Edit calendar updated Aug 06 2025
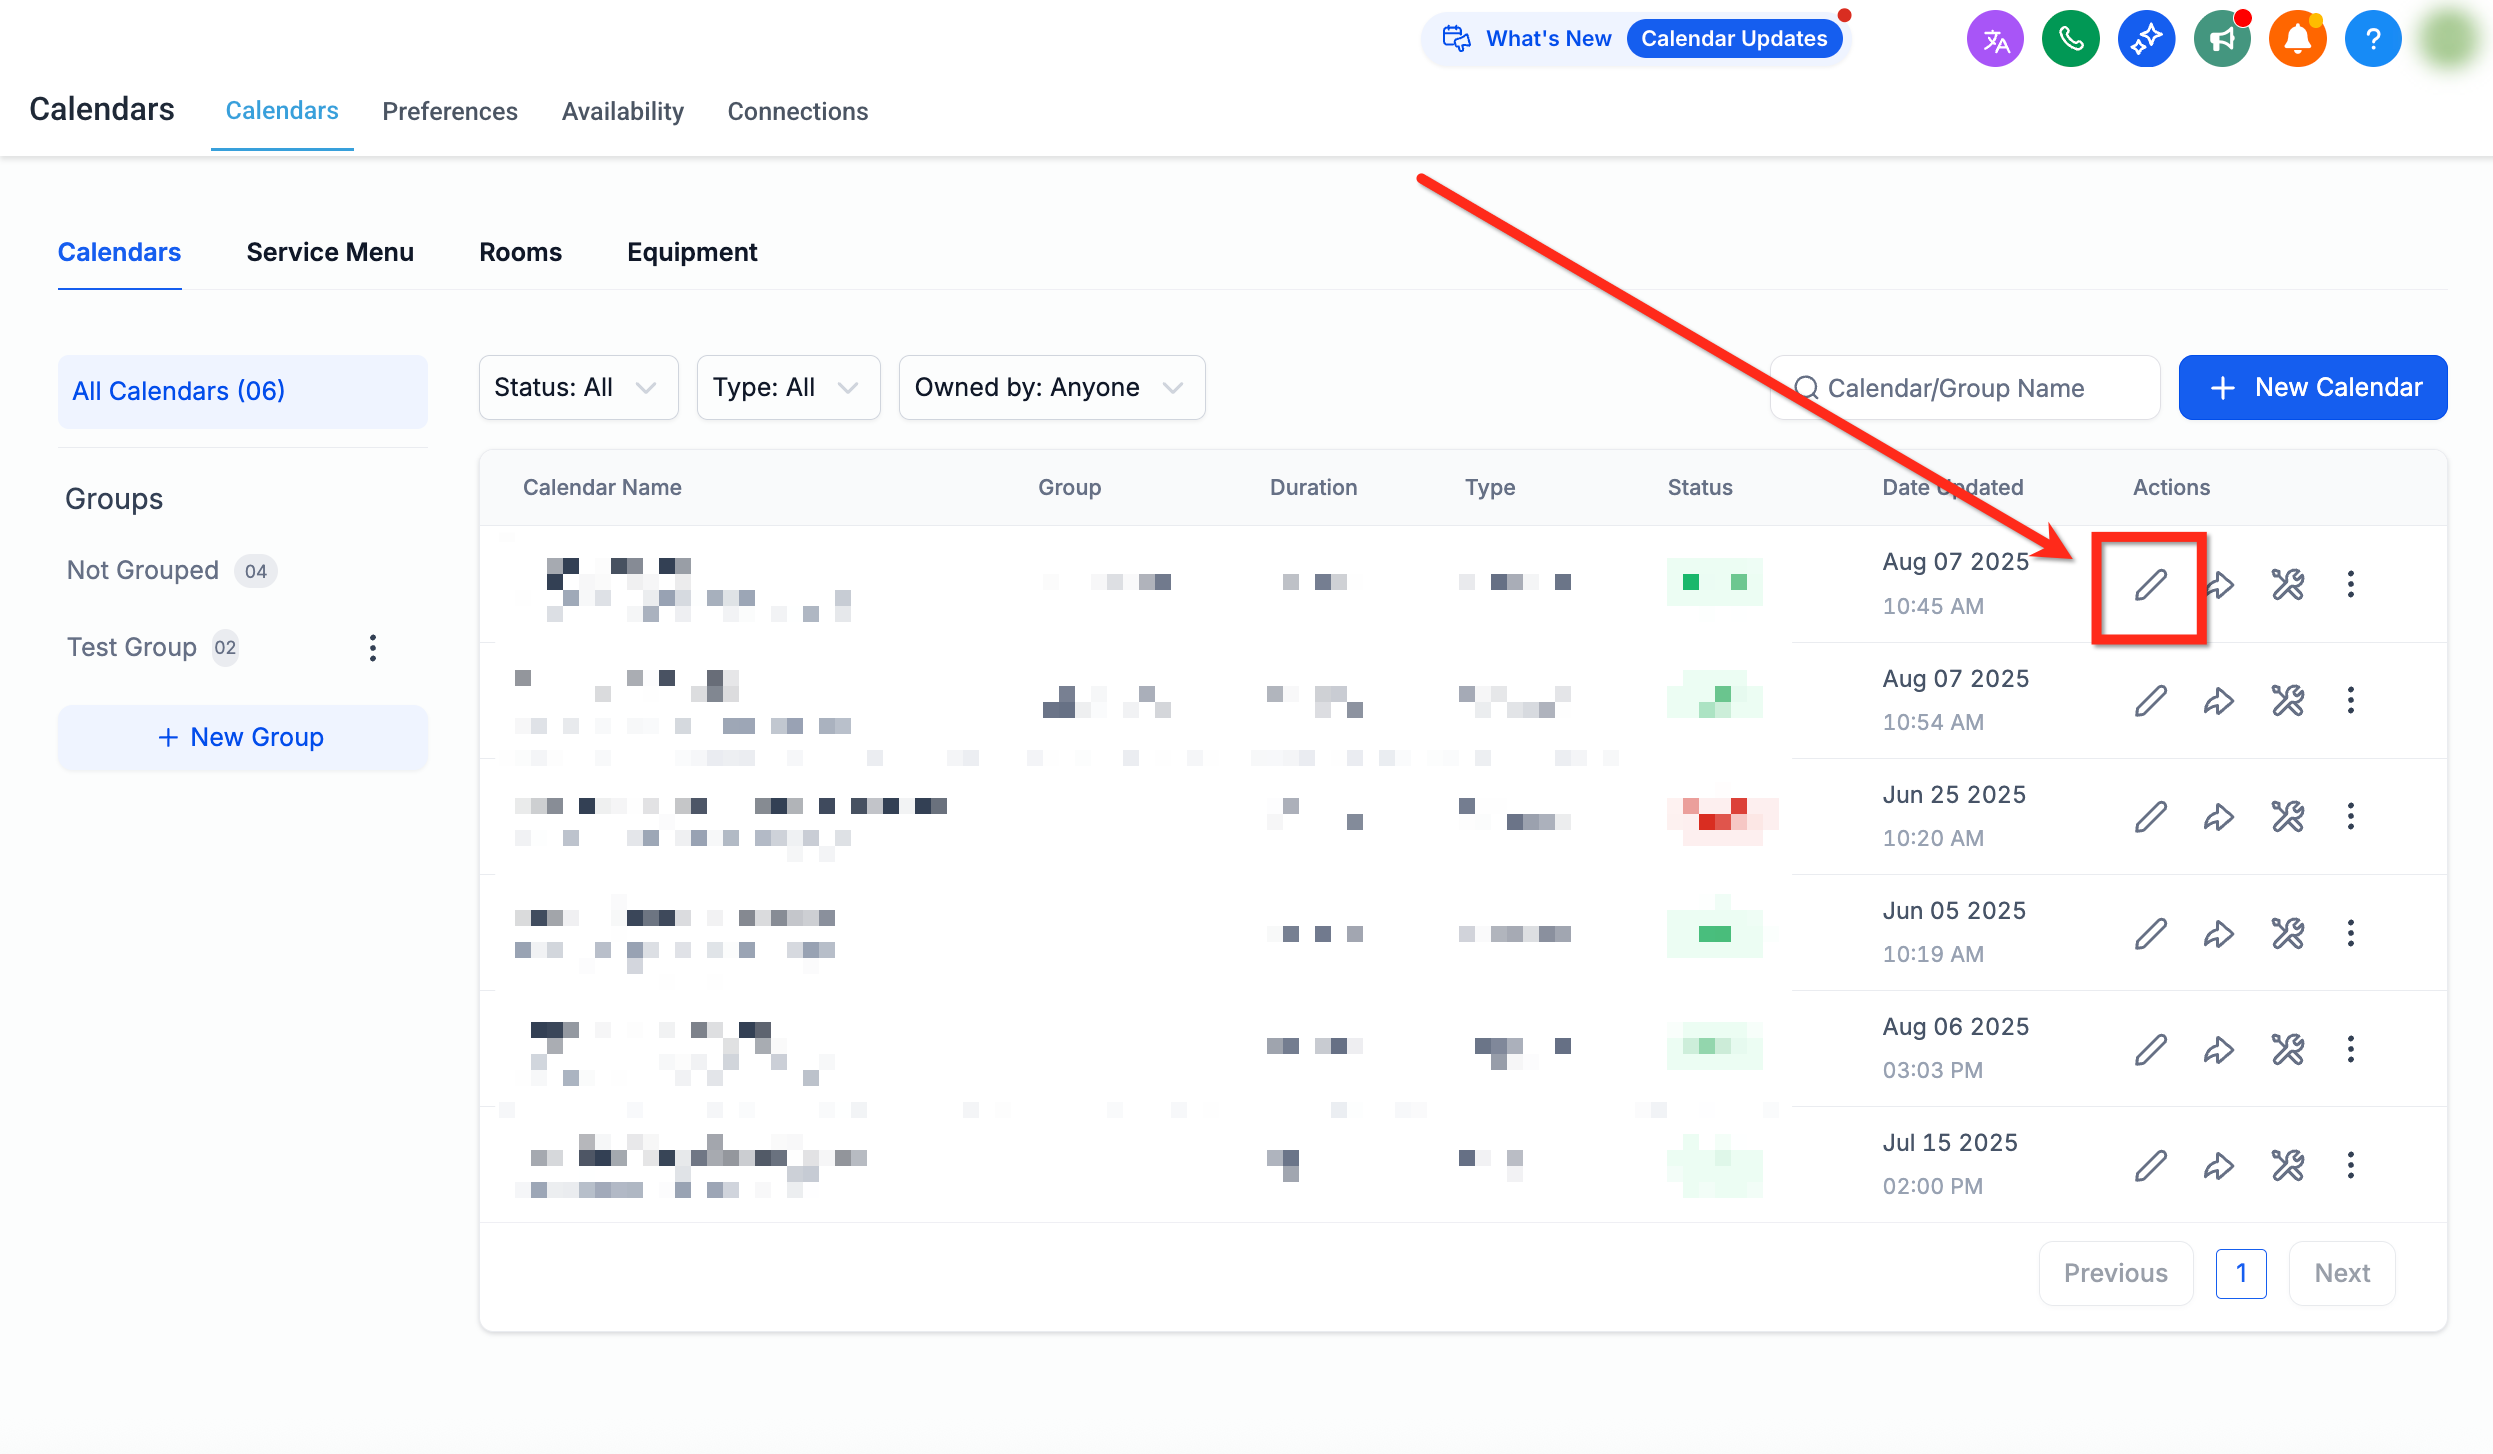 pyautogui.click(x=2150, y=1049)
